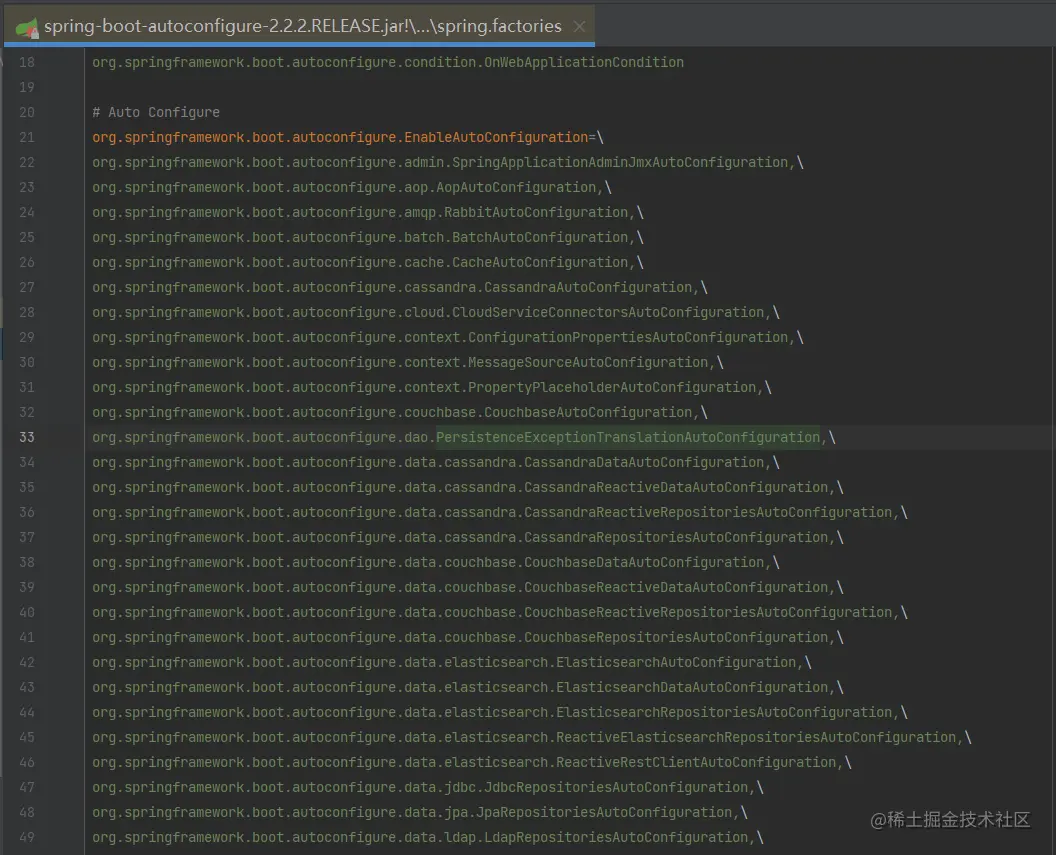This screenshot has width=1056, height=855.
Task: Click the ElasticsearchDataAutoConfiguration line
Action: click(468, 687)
